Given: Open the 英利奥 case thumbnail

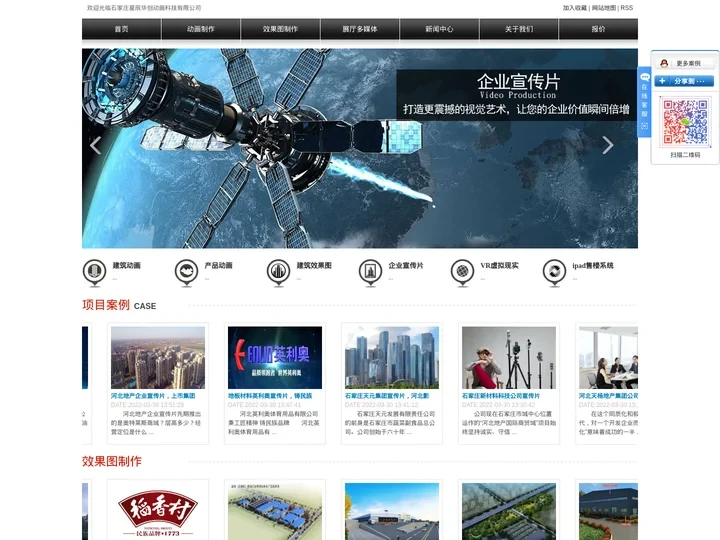Looking at the screenshot, I should [275, 358].
